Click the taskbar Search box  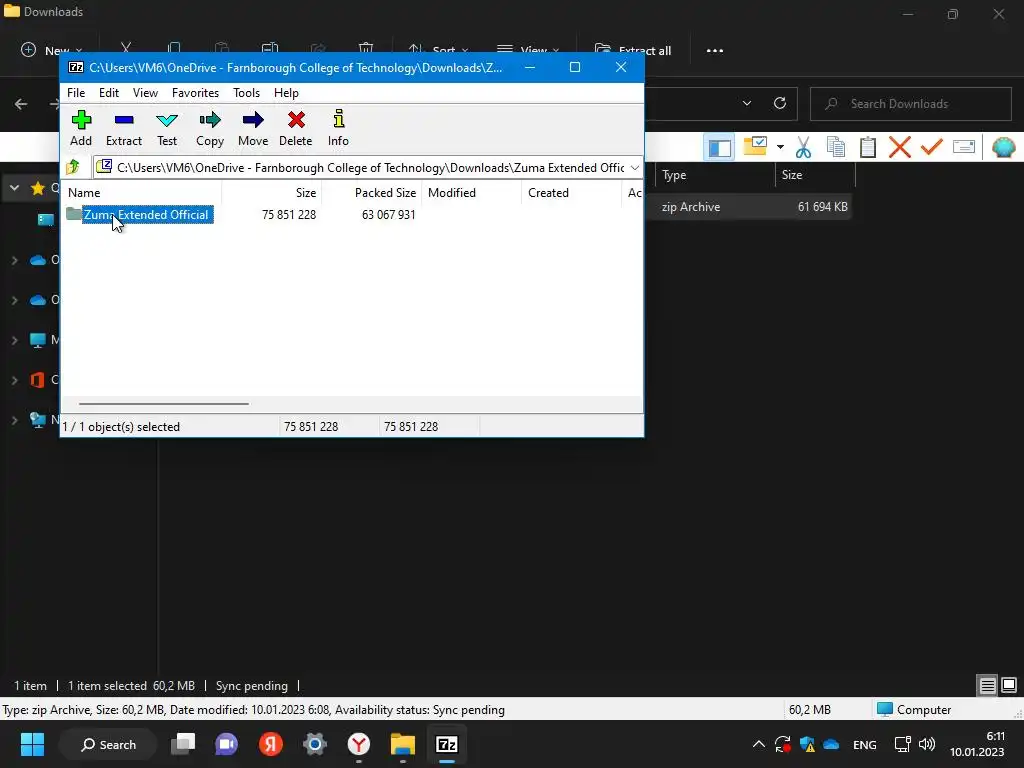pyautogui.click(x=108, y=744)
